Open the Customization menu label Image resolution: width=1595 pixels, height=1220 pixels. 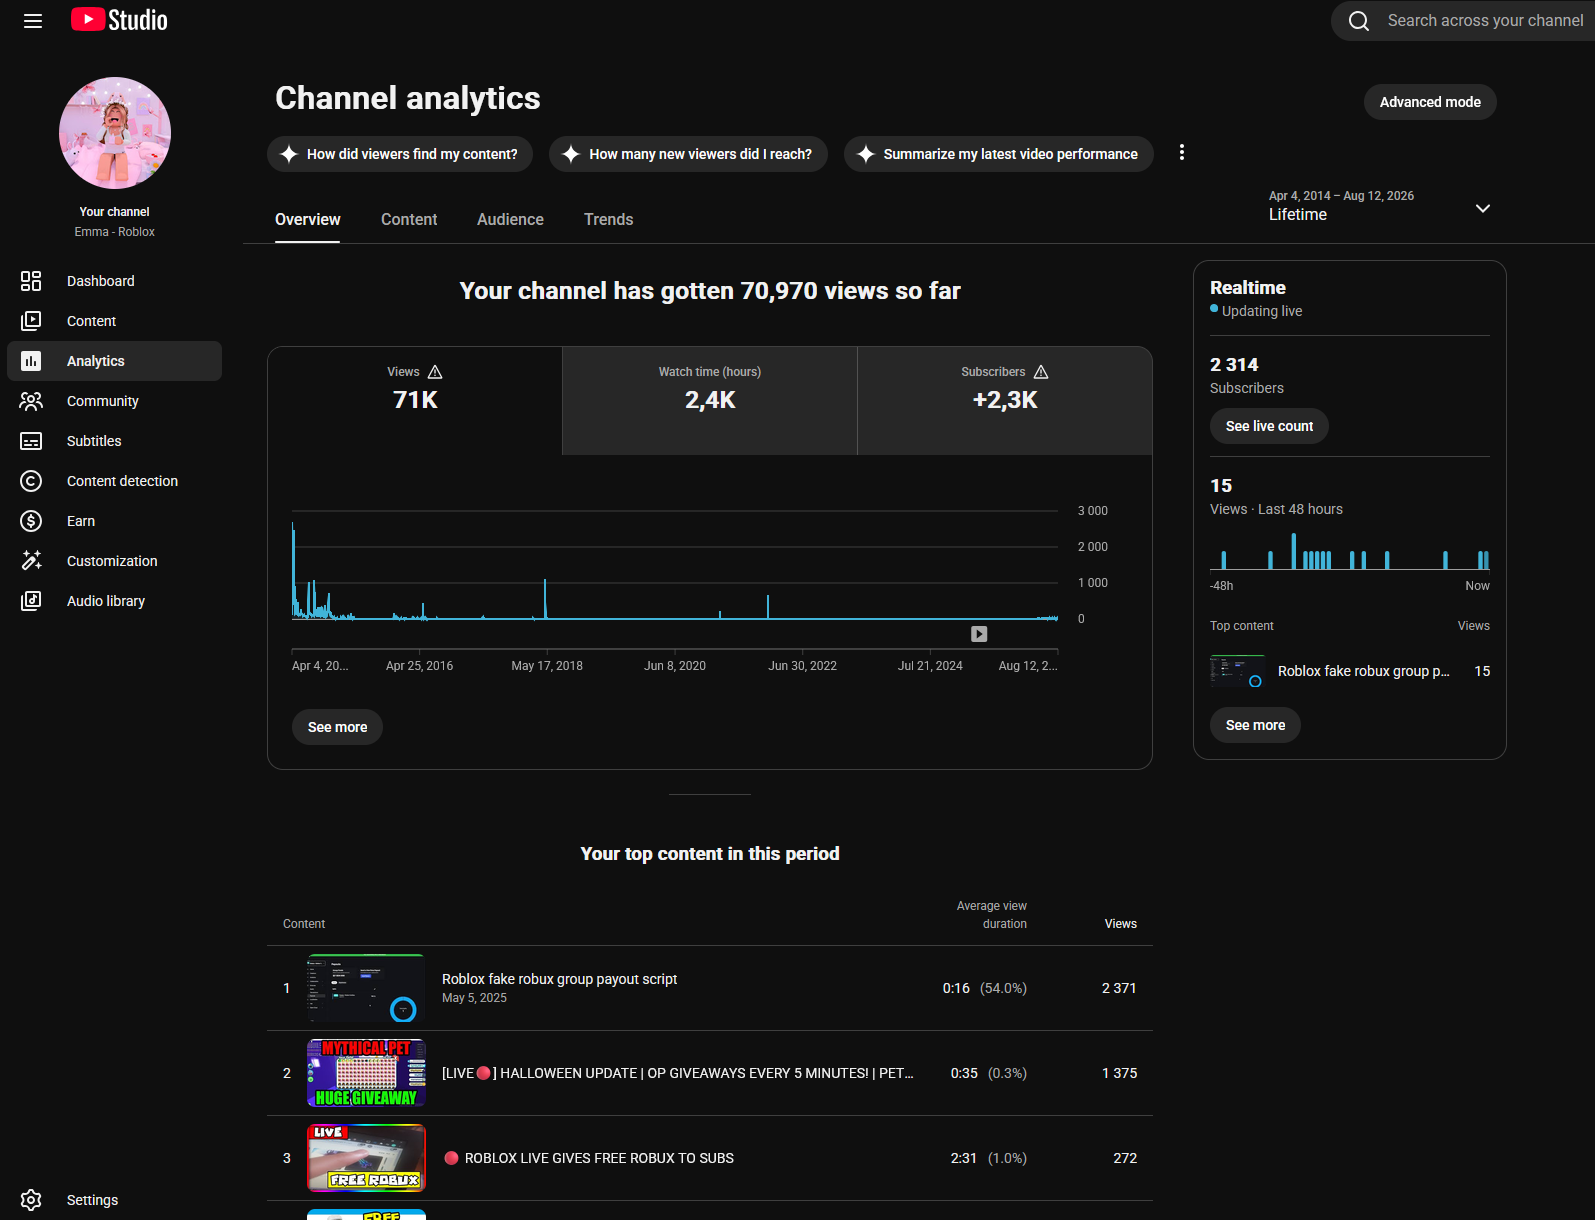point(112,561)
